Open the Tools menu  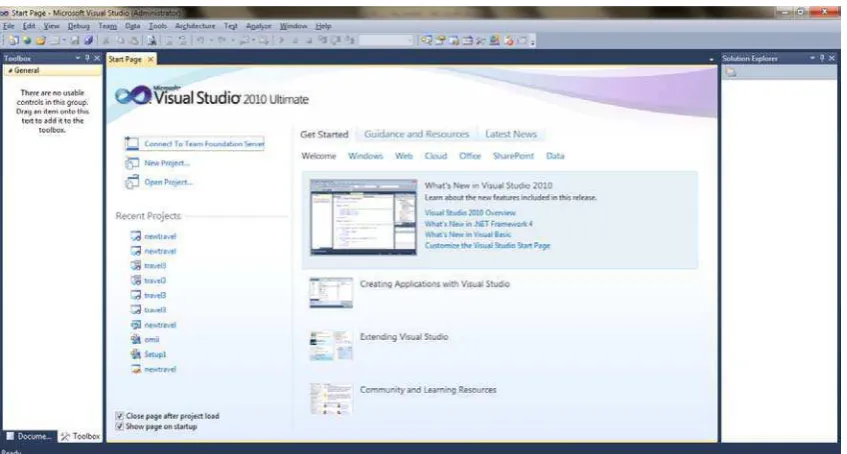click(158, 26)
